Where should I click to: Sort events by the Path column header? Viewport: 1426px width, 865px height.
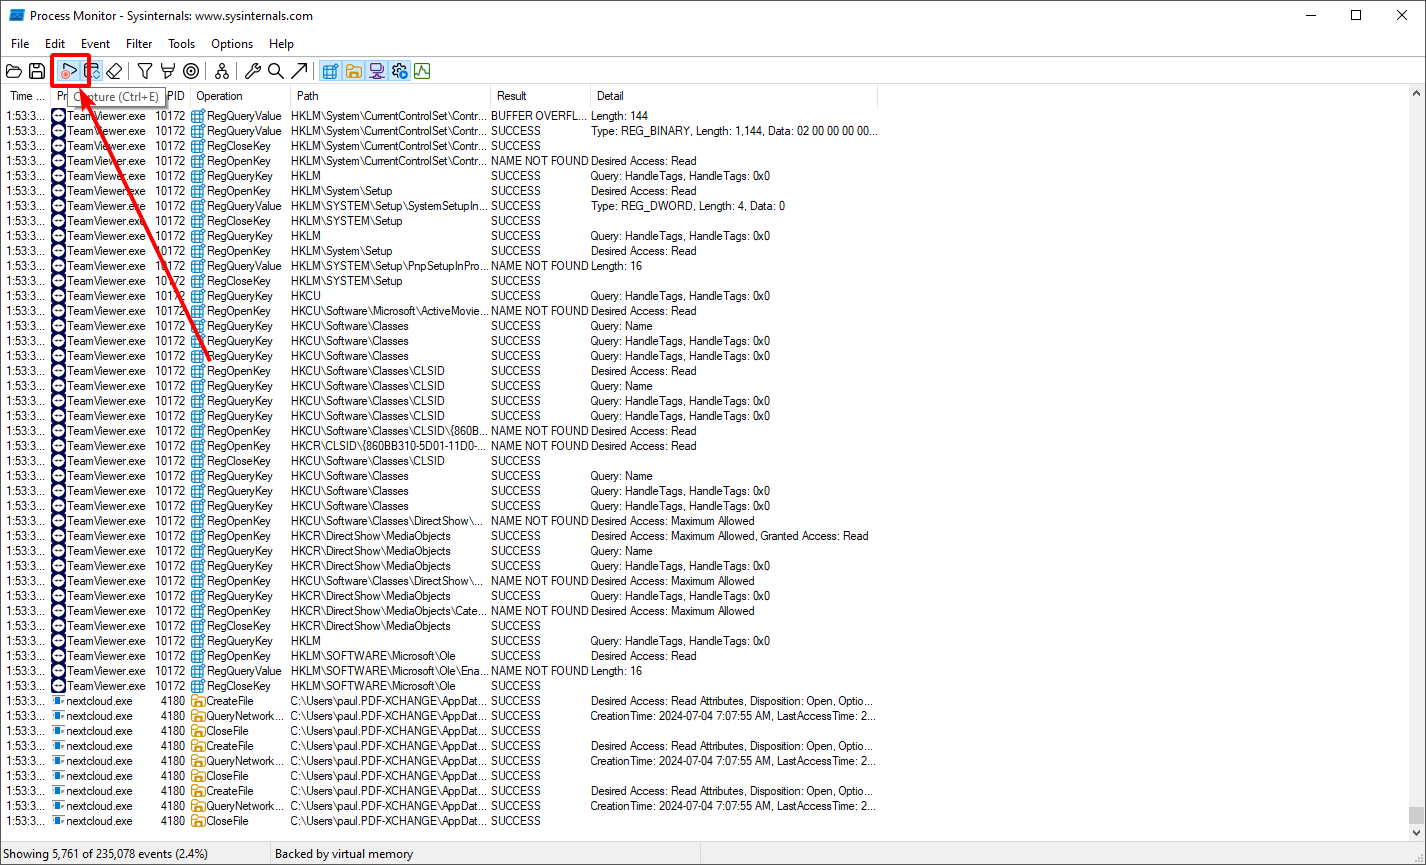(306, 95)
